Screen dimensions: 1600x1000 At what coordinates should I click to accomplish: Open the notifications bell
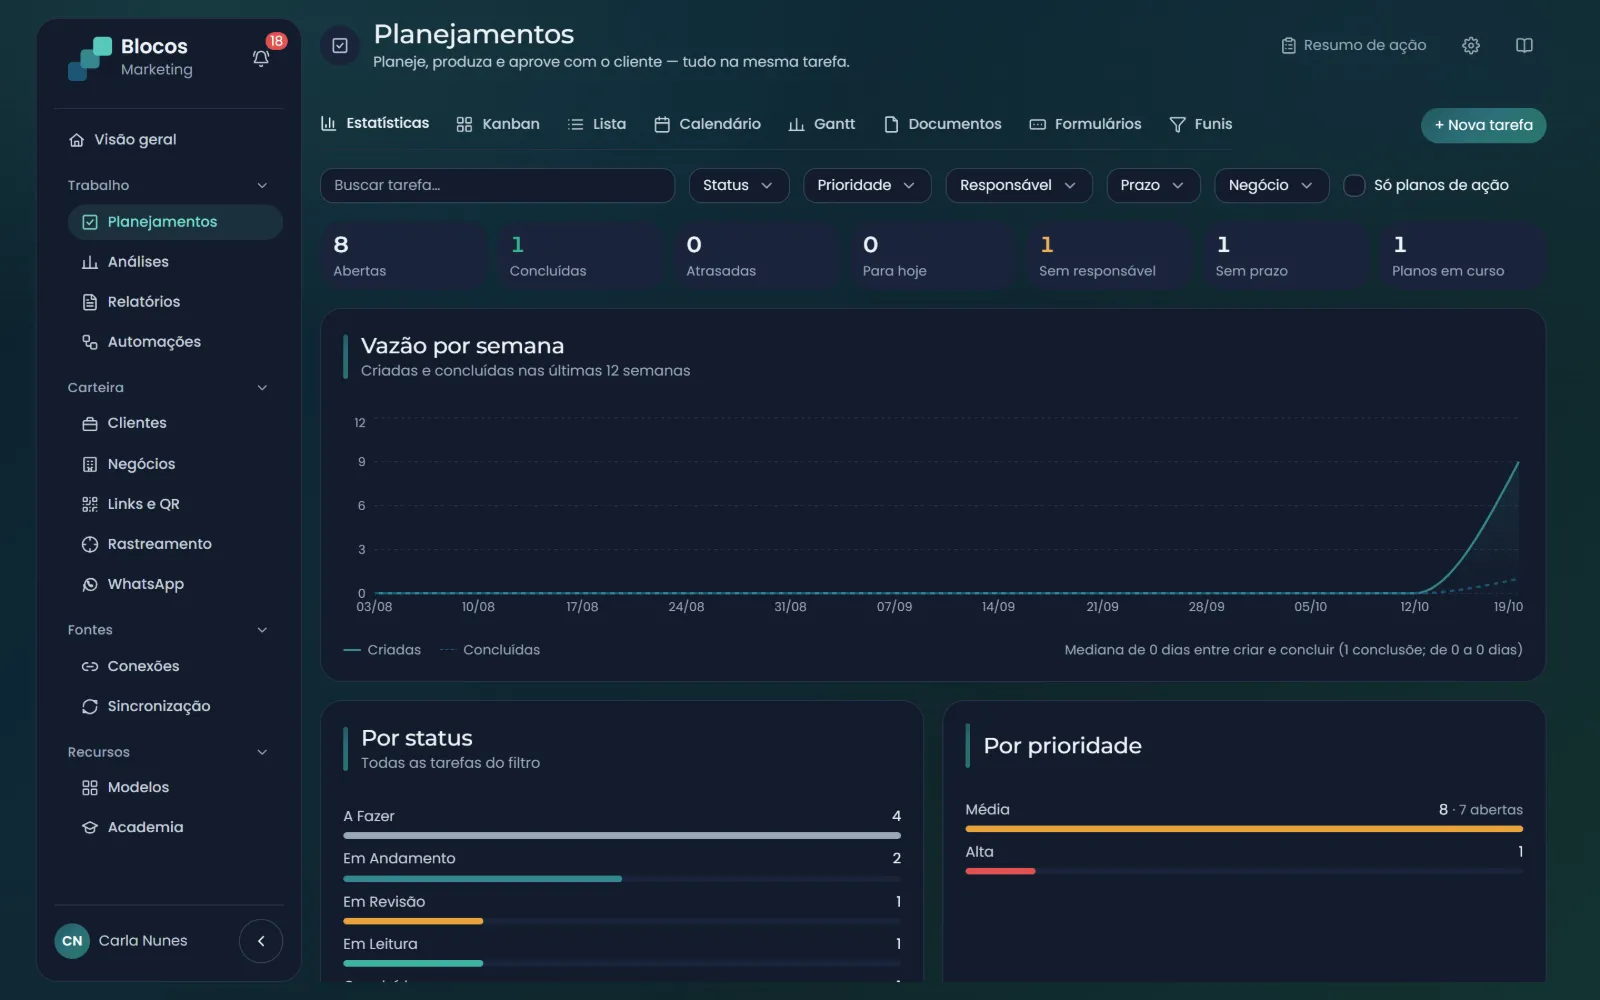(x=261, y=58)
